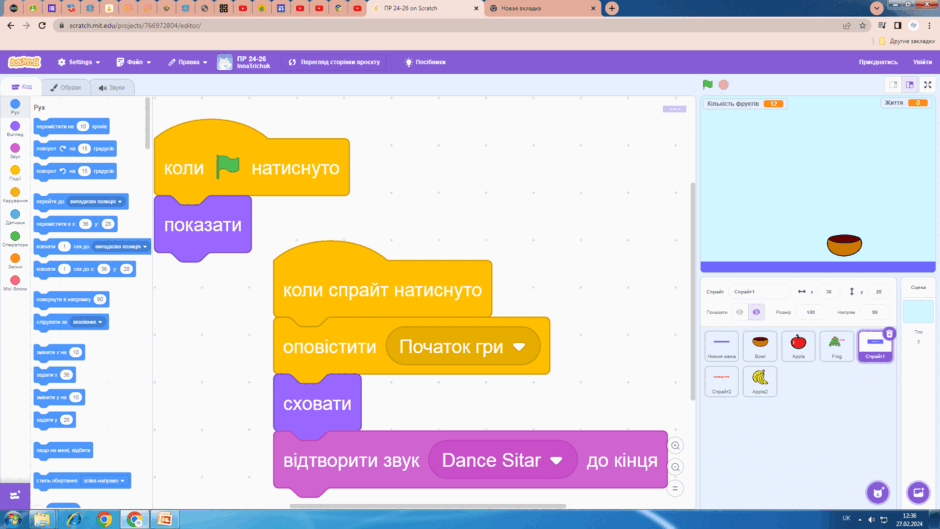Click the Scratch logo

pyautogui.click(x=25, y=62)
